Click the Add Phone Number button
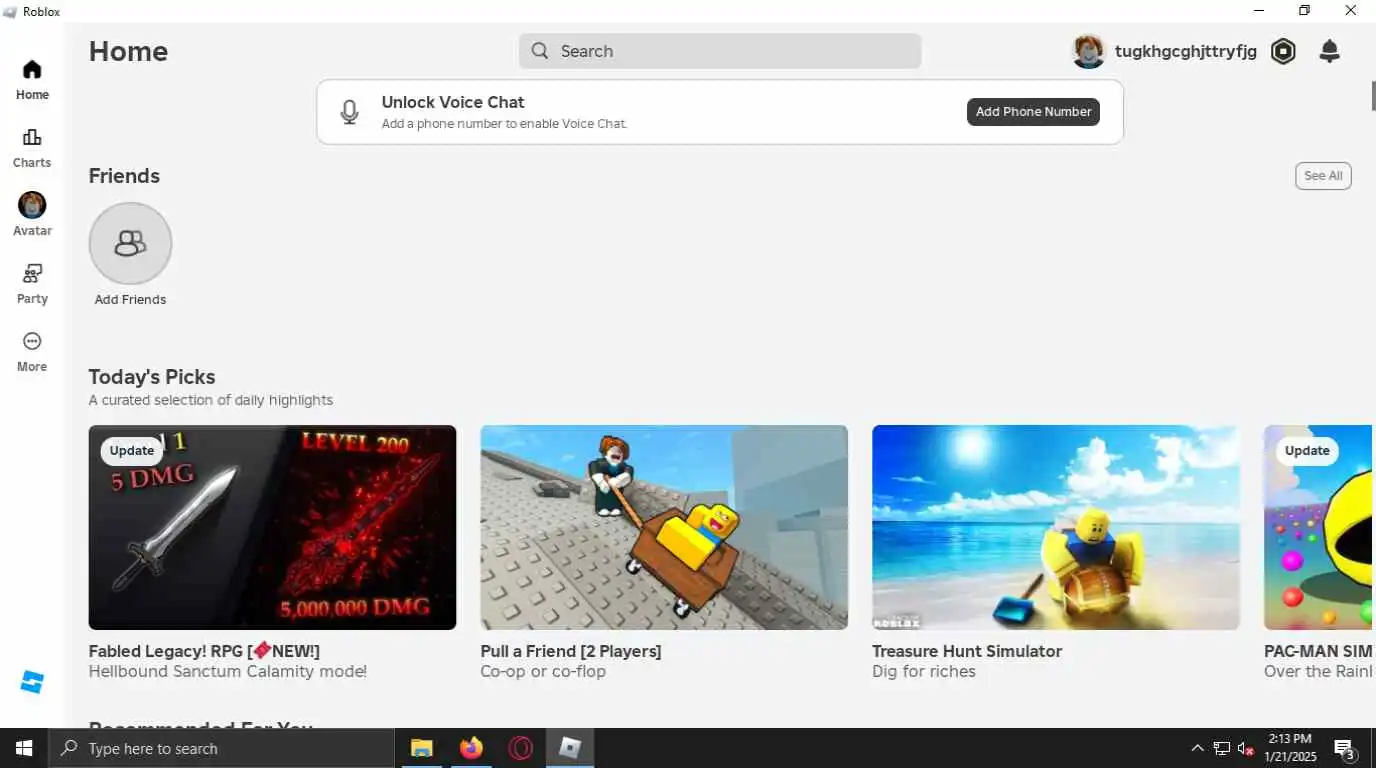1376x768 pixels. 1033,112
